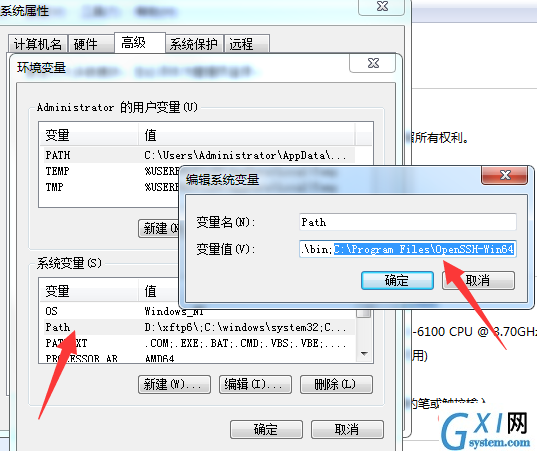Select system variable PATHEXT row
This screenshot has height=451, width=537.
click(x=198, y=343)
